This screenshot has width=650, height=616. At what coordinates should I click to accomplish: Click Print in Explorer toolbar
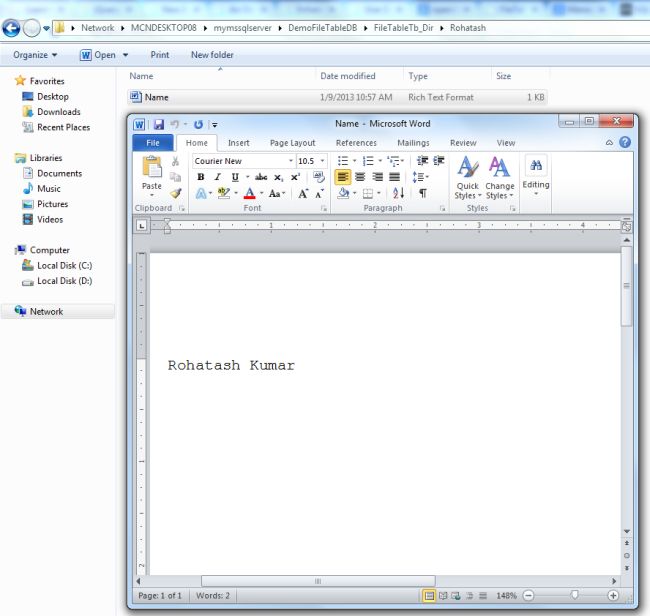click(x=160, y=55)
